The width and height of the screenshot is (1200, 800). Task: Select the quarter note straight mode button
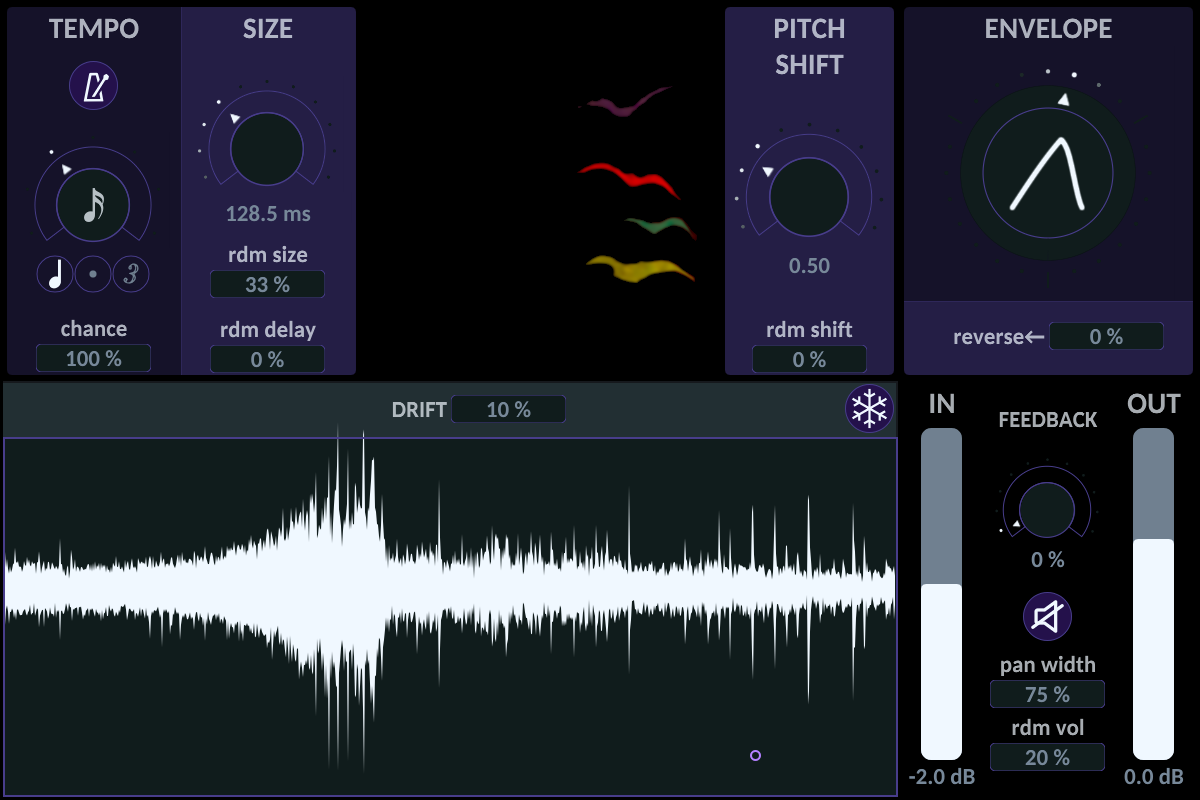(56, 273)
